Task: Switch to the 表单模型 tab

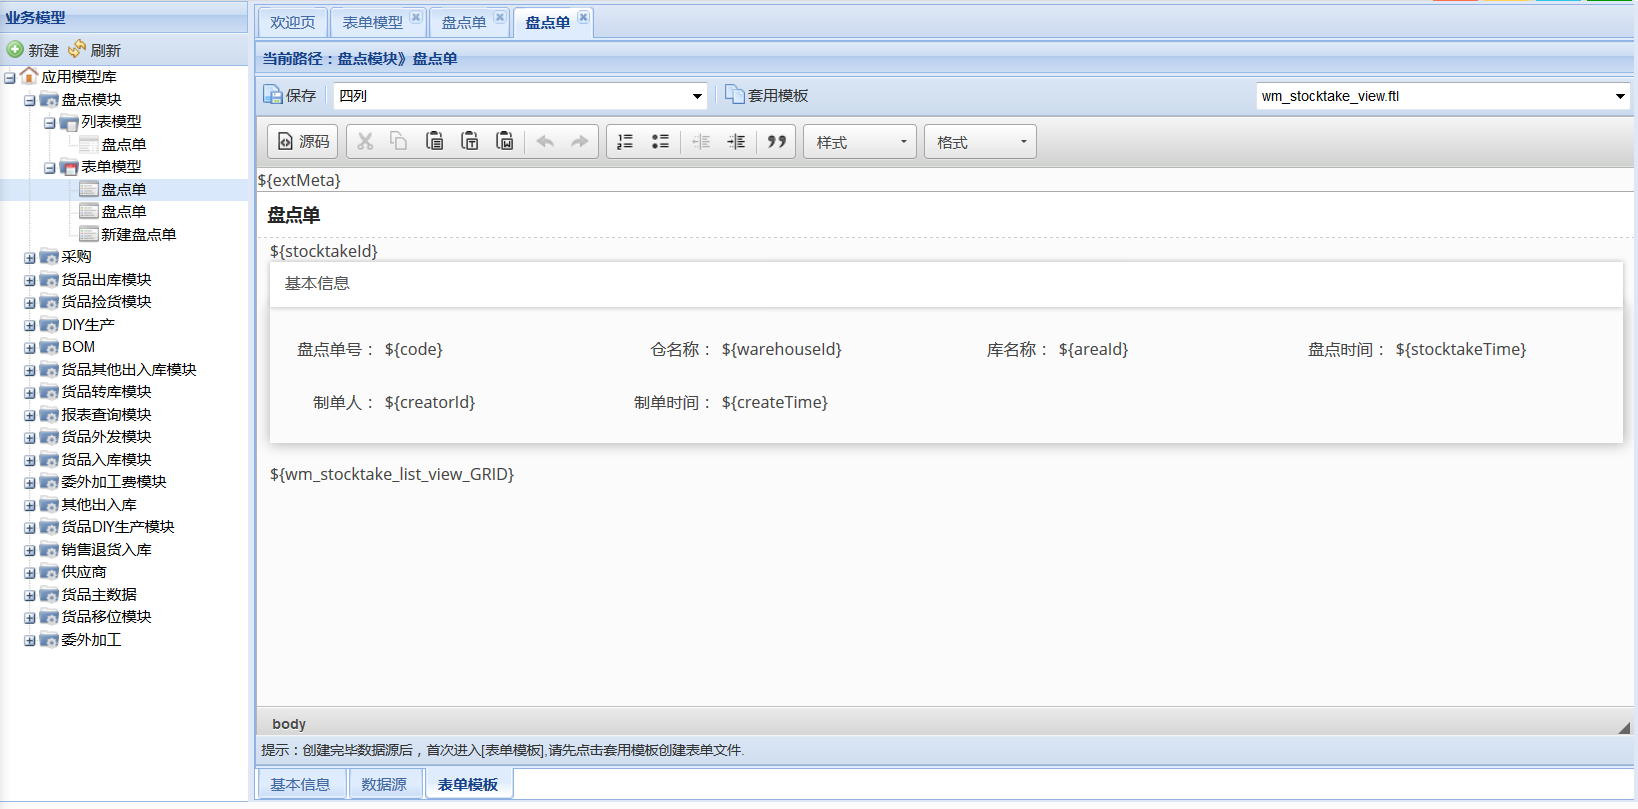Action: (372, 22)
